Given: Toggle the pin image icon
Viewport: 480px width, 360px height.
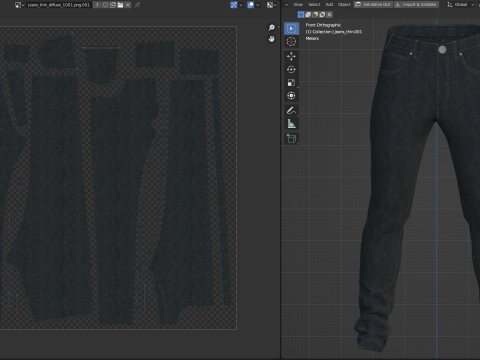Looking at the screenshot, I should 137,5.
